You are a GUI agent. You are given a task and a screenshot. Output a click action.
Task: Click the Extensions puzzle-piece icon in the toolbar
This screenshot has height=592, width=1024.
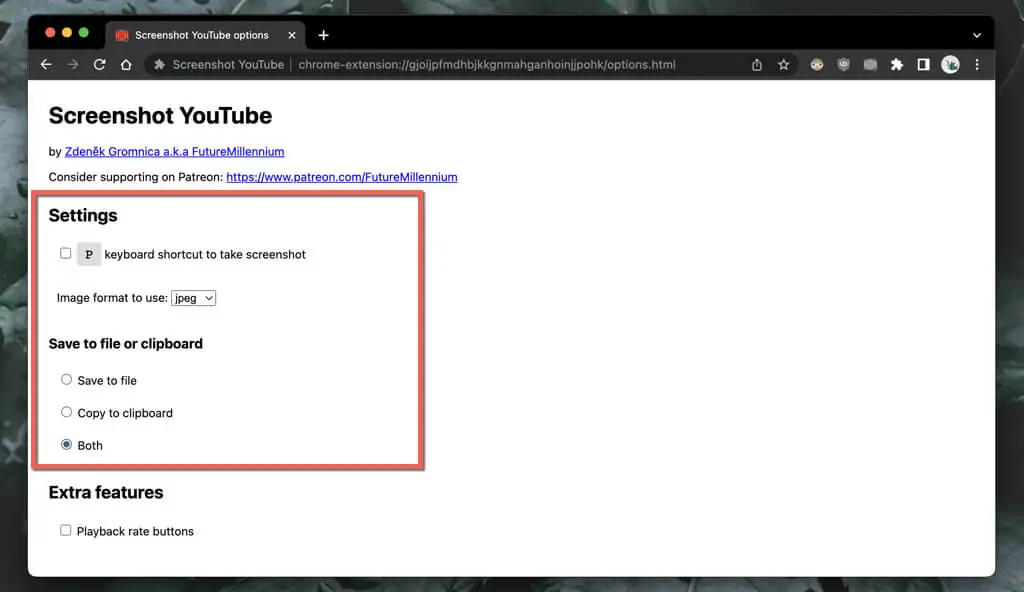897,64
